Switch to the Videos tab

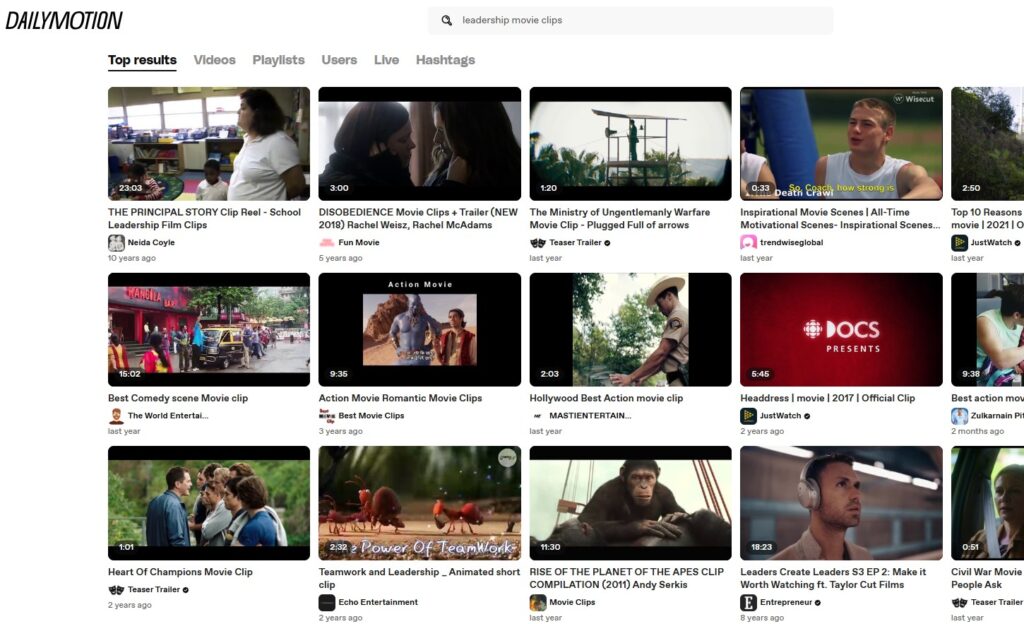[x=214, y=60]
